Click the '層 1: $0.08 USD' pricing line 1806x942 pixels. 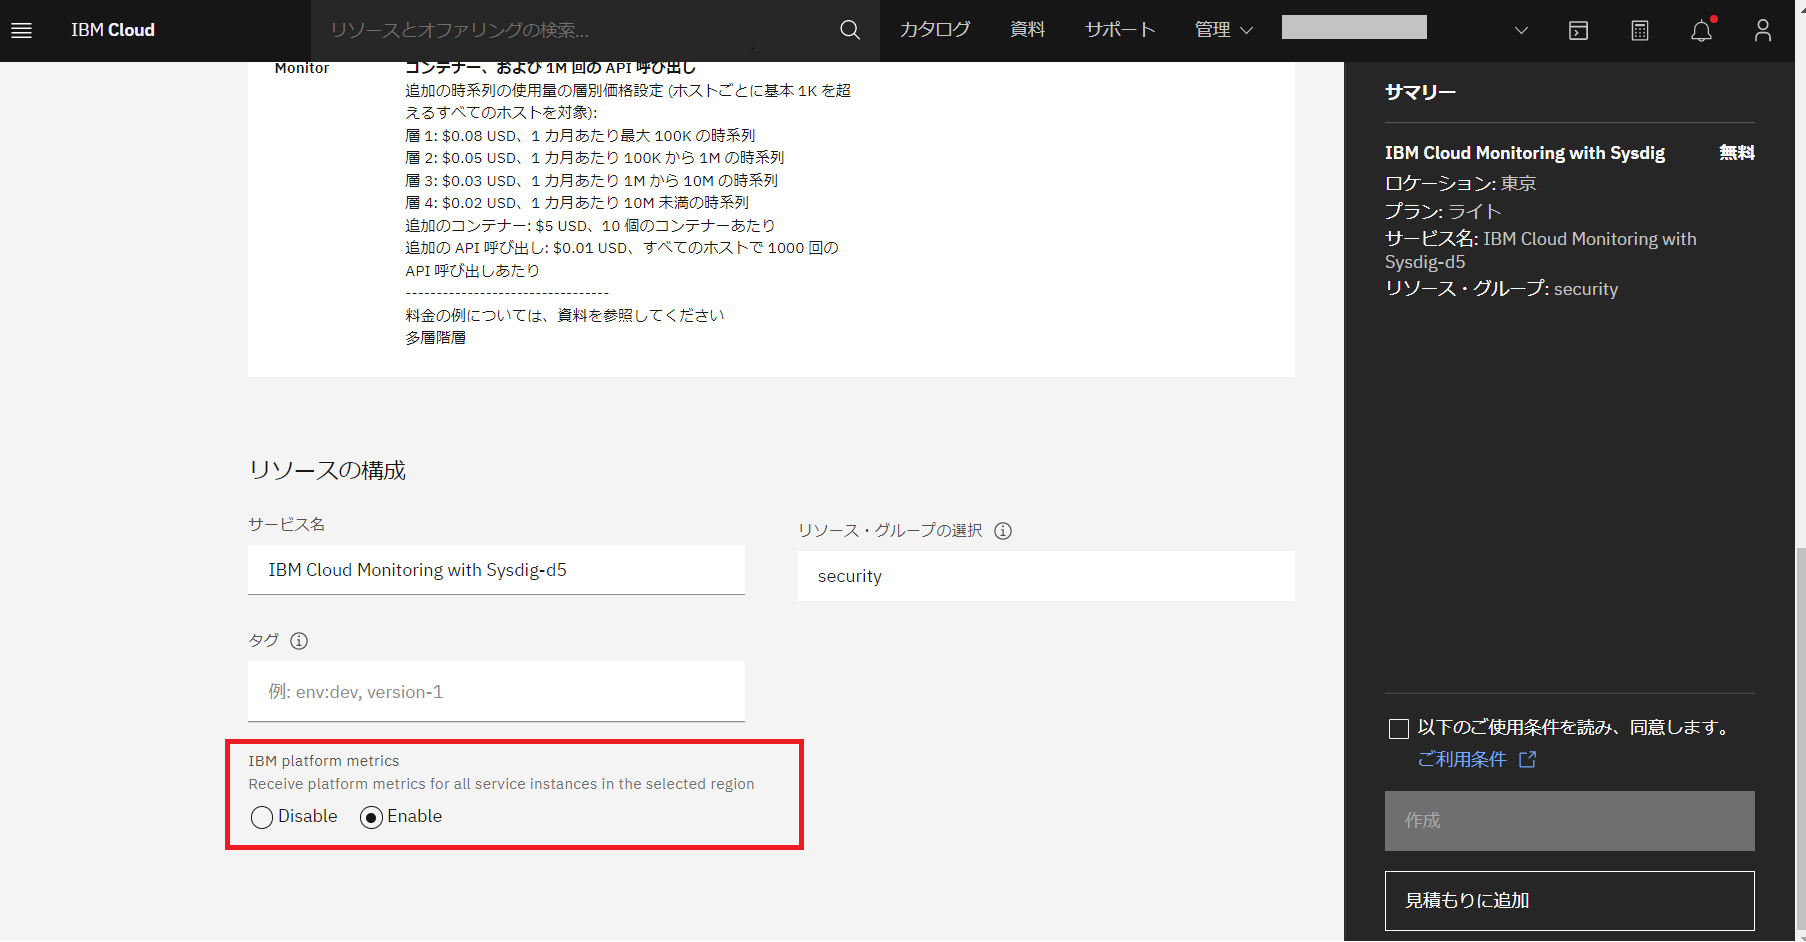580,136
